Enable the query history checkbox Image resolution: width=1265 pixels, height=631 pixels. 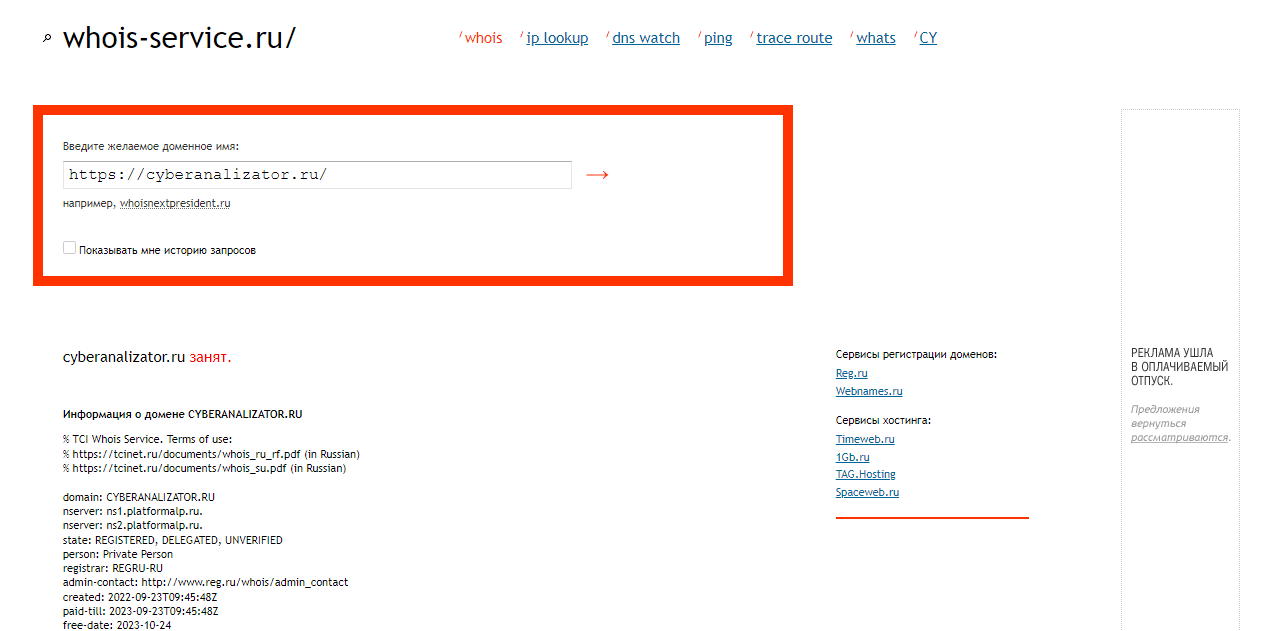[70, 248]
